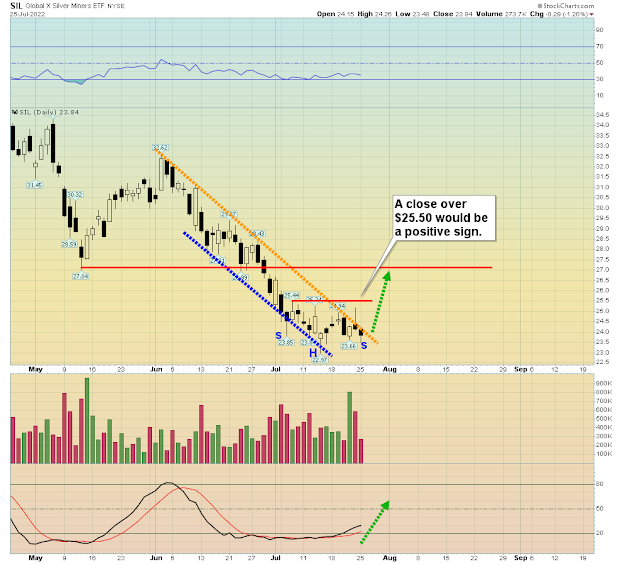Screen dimensions: 622x564
Task: Click the Close 23.84 header value
Action: click(x=453, y=14)
